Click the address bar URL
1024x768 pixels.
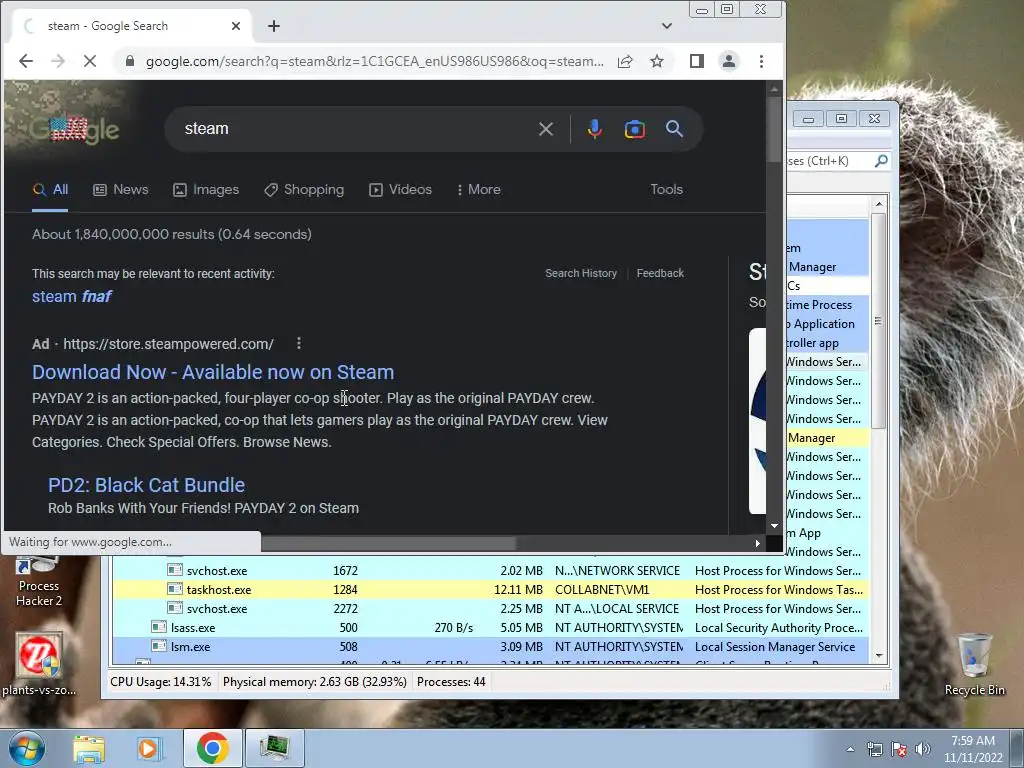(374, 61)
